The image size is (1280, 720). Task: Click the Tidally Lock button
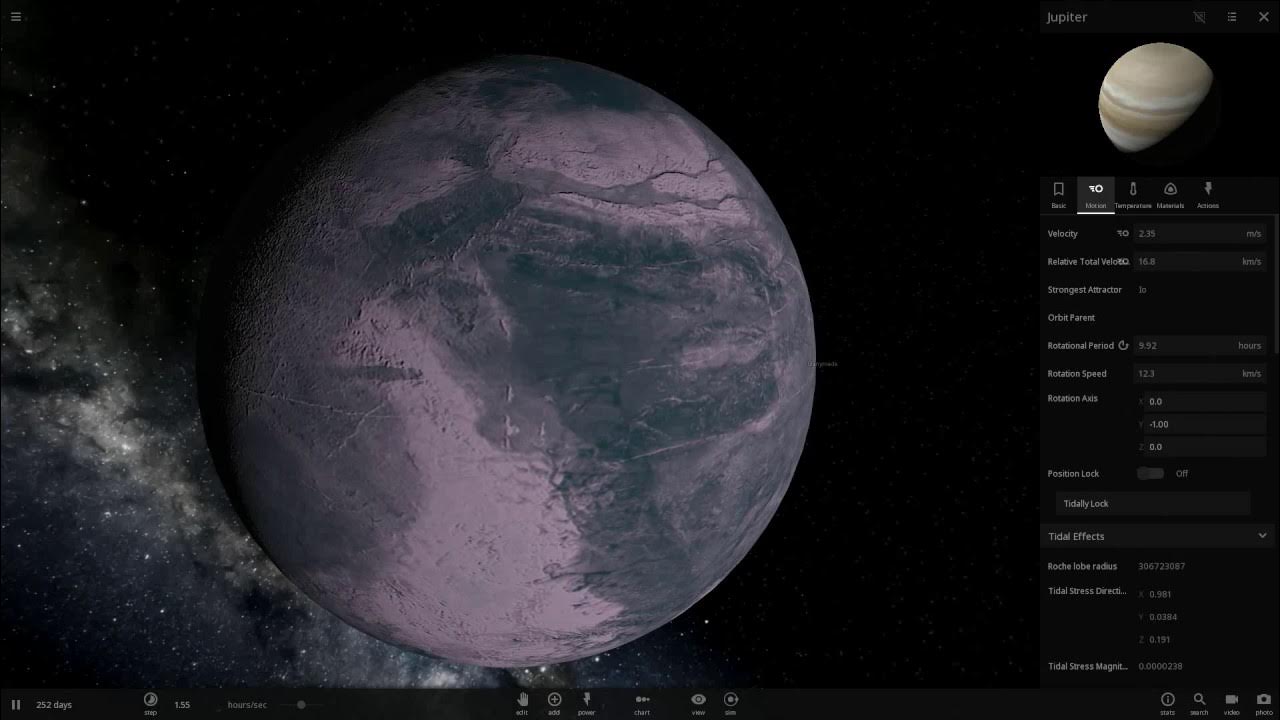(1153, 504)
